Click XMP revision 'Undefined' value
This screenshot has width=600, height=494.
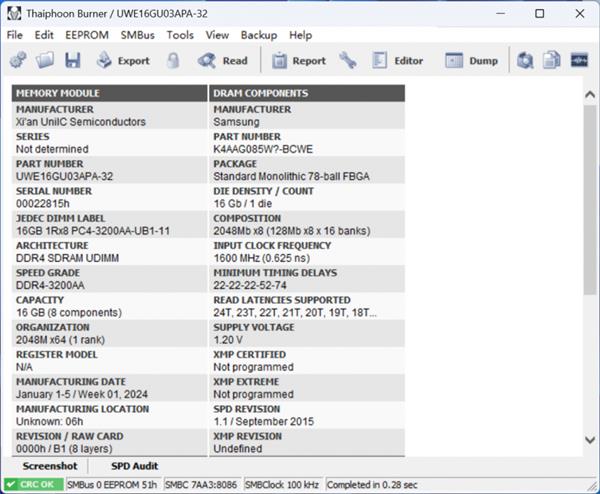tap(238, 448)
